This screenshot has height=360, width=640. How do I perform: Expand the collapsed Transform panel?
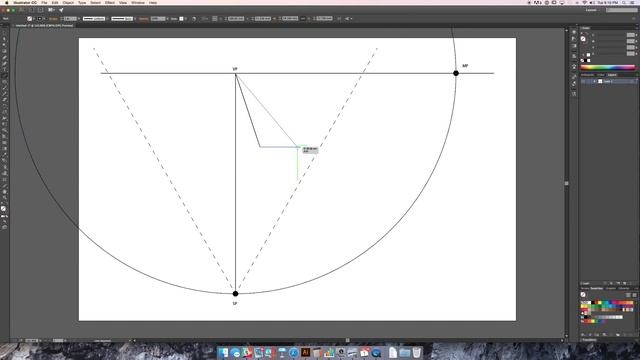(x=589, y=340)
